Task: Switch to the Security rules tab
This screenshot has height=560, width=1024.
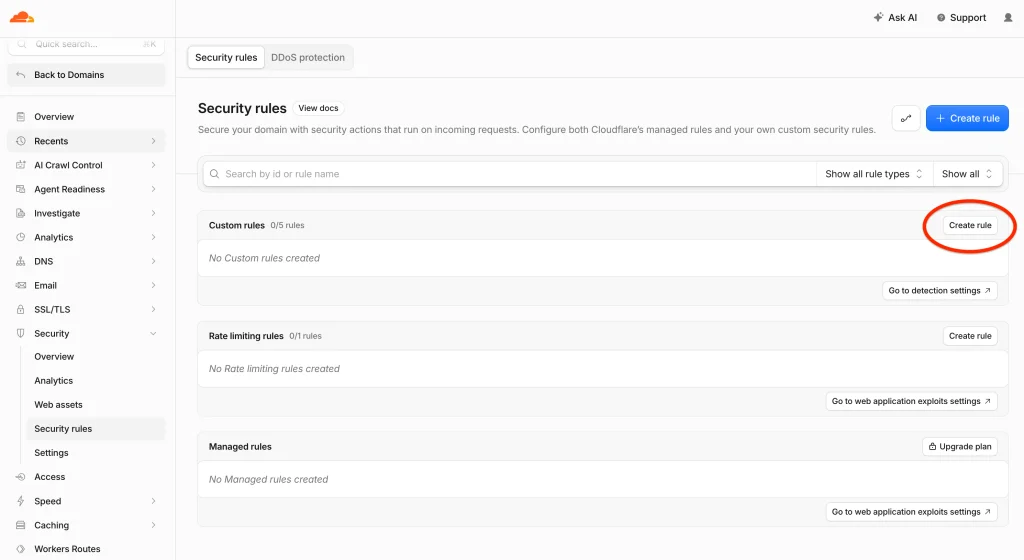Action: [x=226, y=57]
